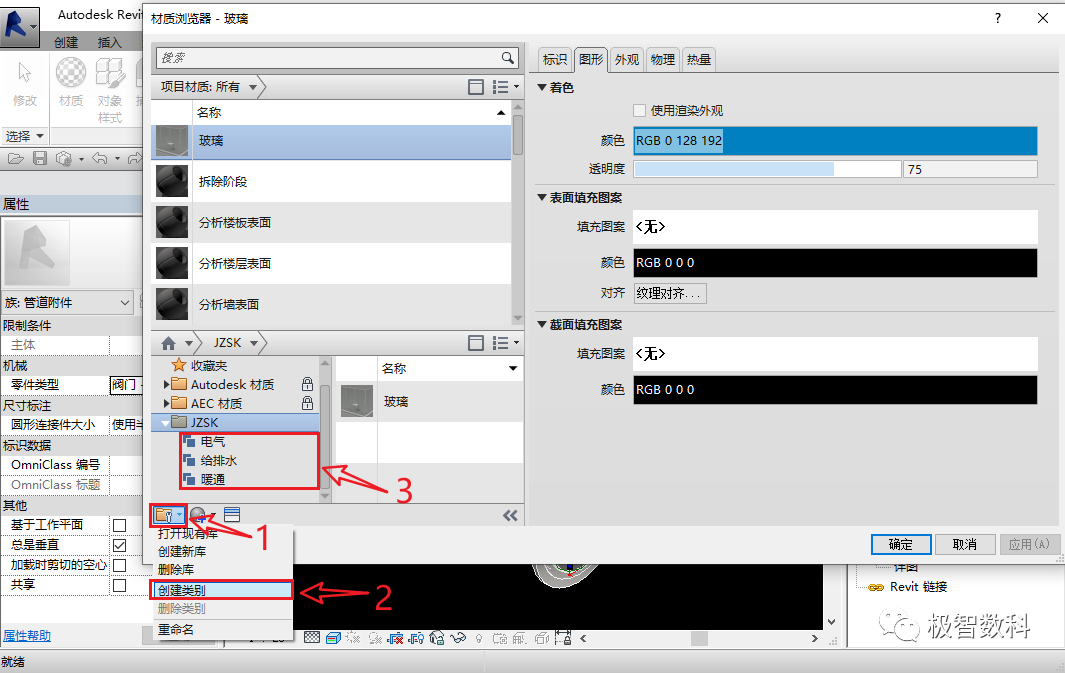This screenshot has height=673, width=1065.
Task: Click the lock icon beside AEC 材质
Action: [307, 403]
